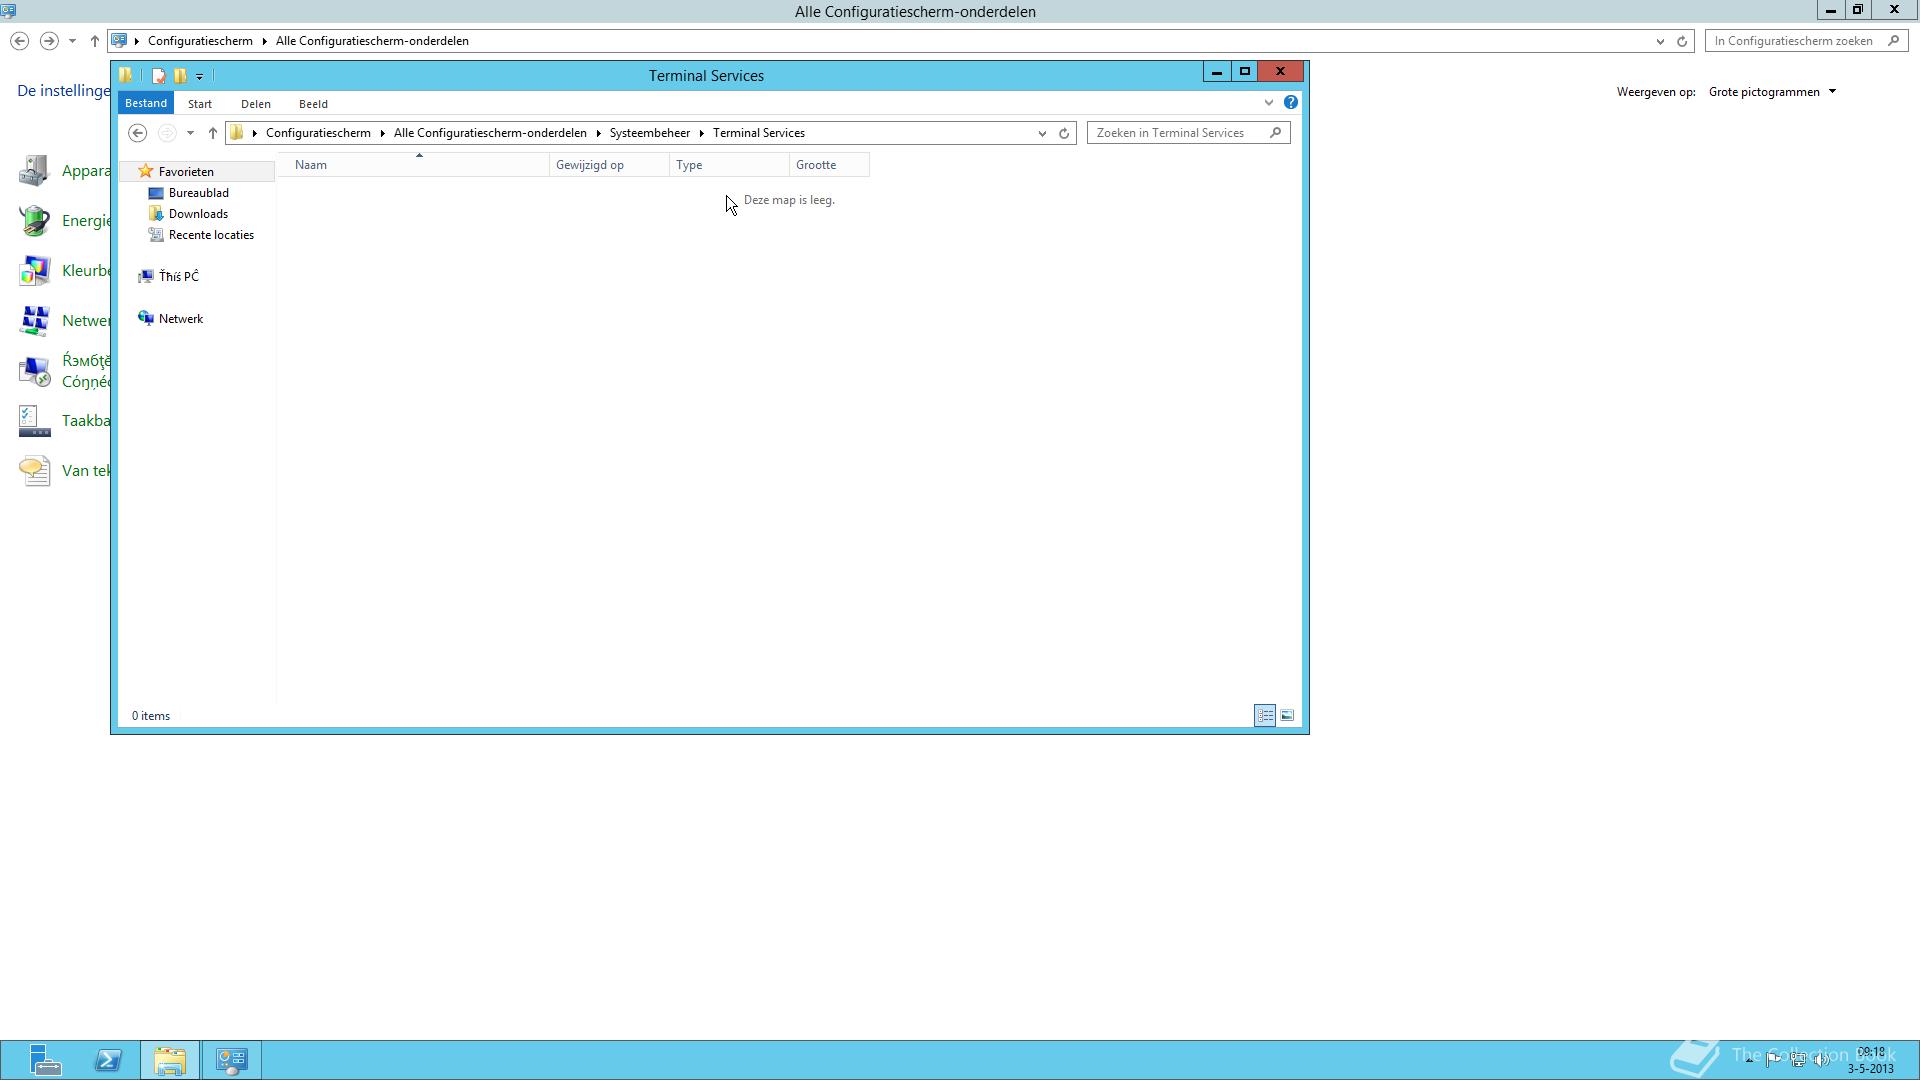Expand the ribbon with chevron arrow
The height and width of the screenshot is (1080, 1920).
pos(1269,102)
